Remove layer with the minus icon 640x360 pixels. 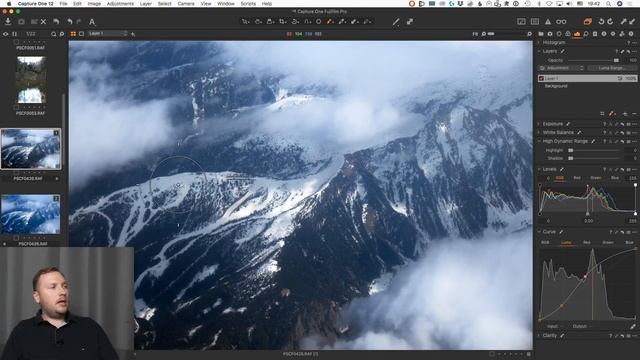tap(634, 113)
